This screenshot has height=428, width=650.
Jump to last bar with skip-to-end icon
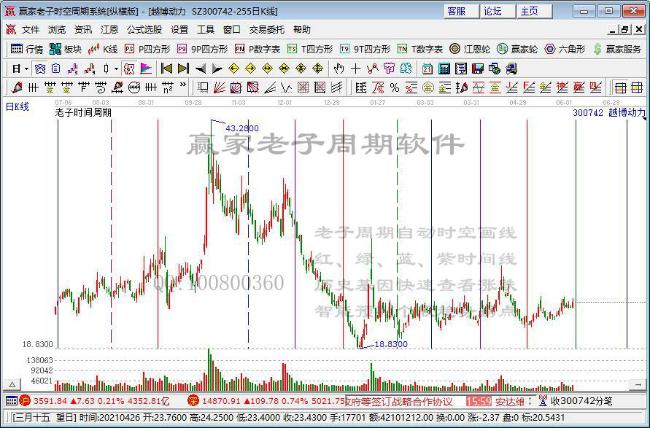[183, 68]
